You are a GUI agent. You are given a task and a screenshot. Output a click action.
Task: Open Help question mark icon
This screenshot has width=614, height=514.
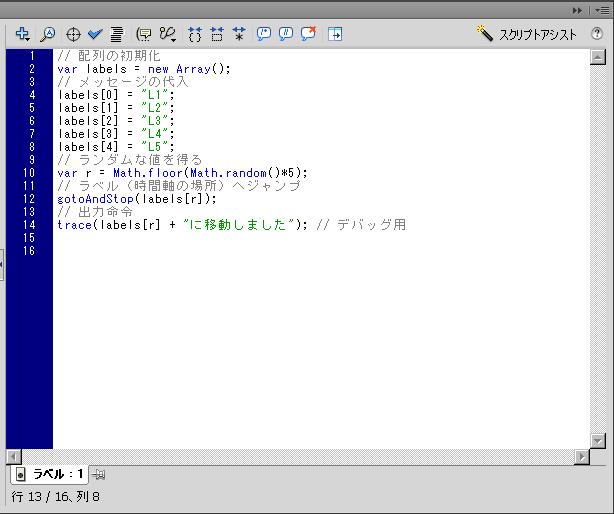pos(597,34)
